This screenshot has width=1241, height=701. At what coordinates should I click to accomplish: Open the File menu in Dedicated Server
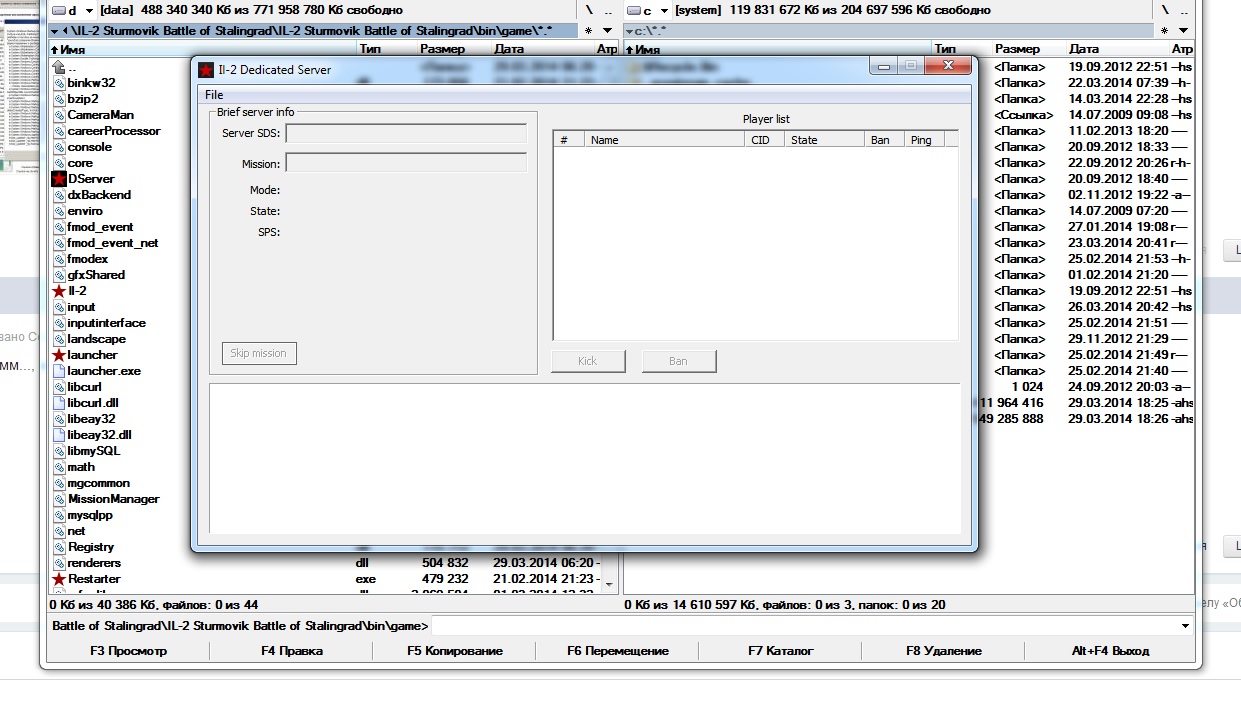pyautogui.click(x=214, y=95)
